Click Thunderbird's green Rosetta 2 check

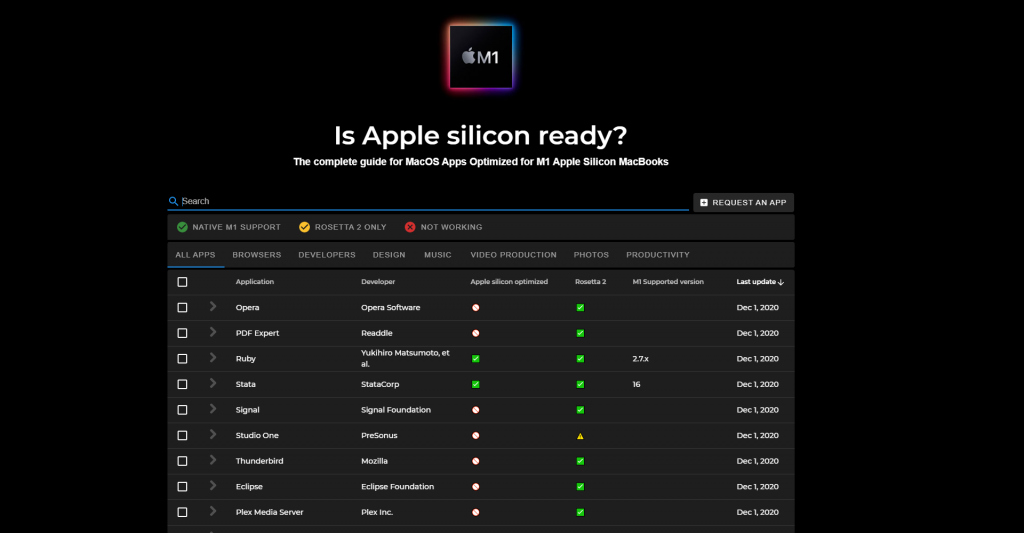click(x=580, y=461)
